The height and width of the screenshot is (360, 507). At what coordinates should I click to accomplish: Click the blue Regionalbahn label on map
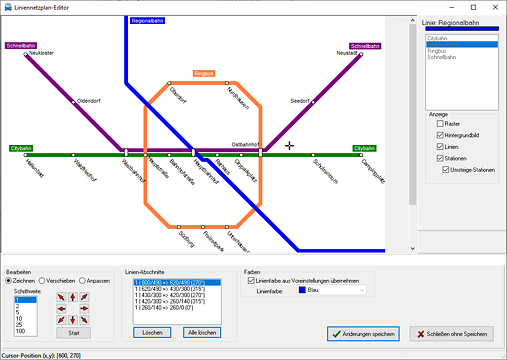click(x=147, y=21)
